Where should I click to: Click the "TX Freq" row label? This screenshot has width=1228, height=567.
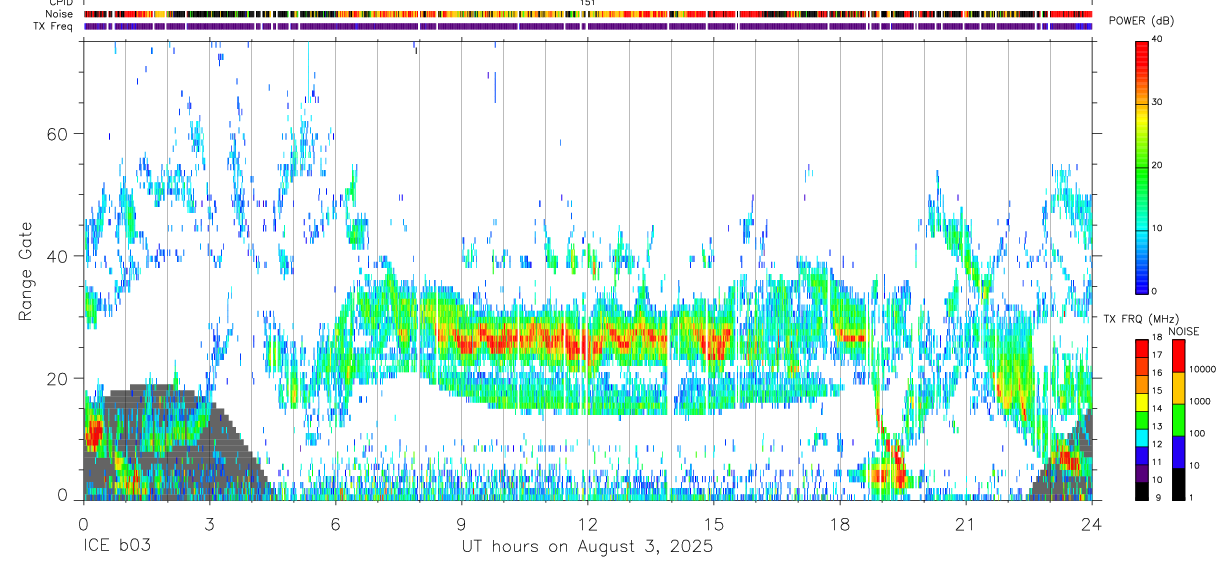[53, 27]
